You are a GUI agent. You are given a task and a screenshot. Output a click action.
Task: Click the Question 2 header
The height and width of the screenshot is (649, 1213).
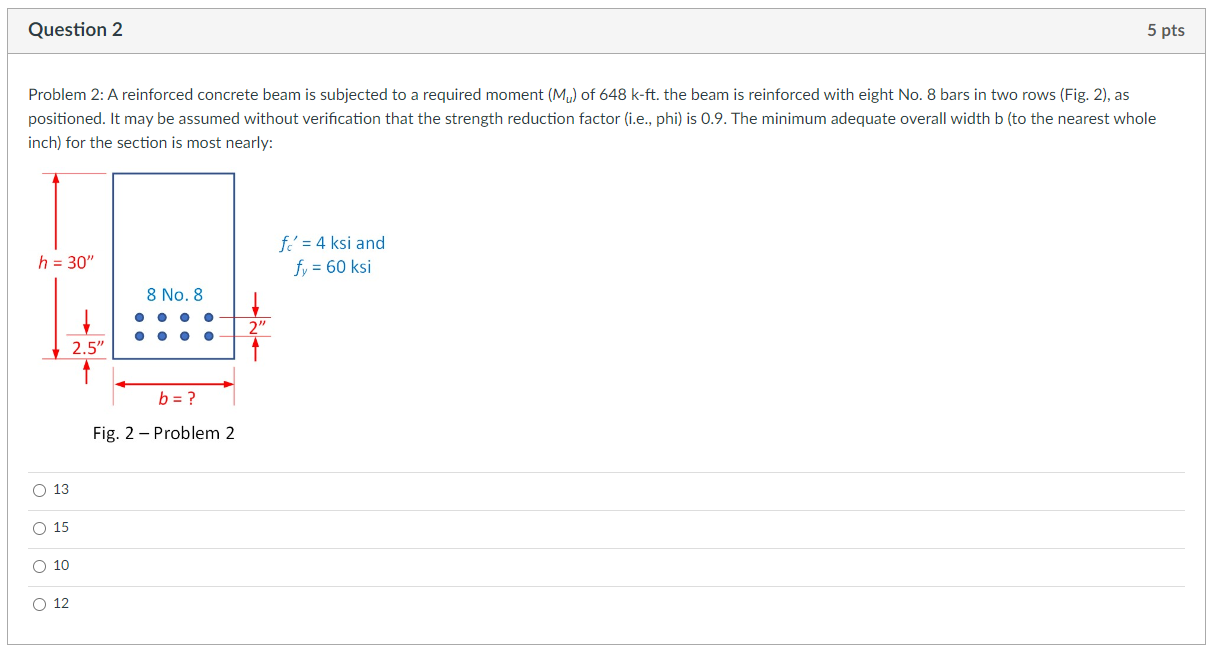point(76,30)
